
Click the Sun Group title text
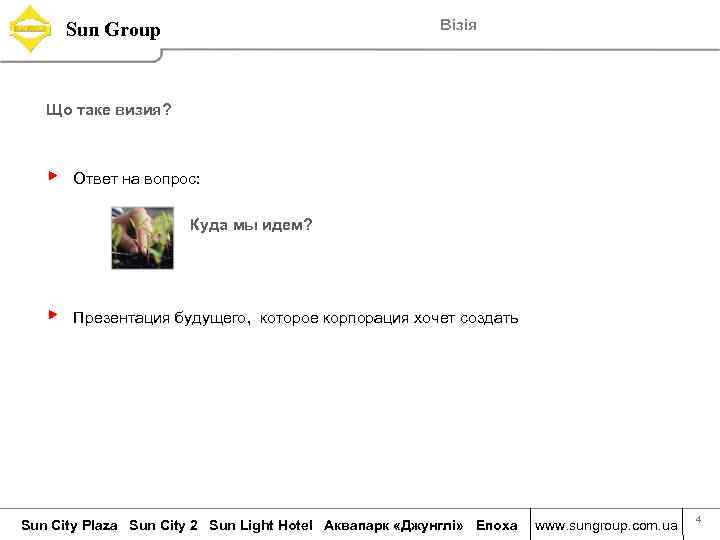click(113, 30)
